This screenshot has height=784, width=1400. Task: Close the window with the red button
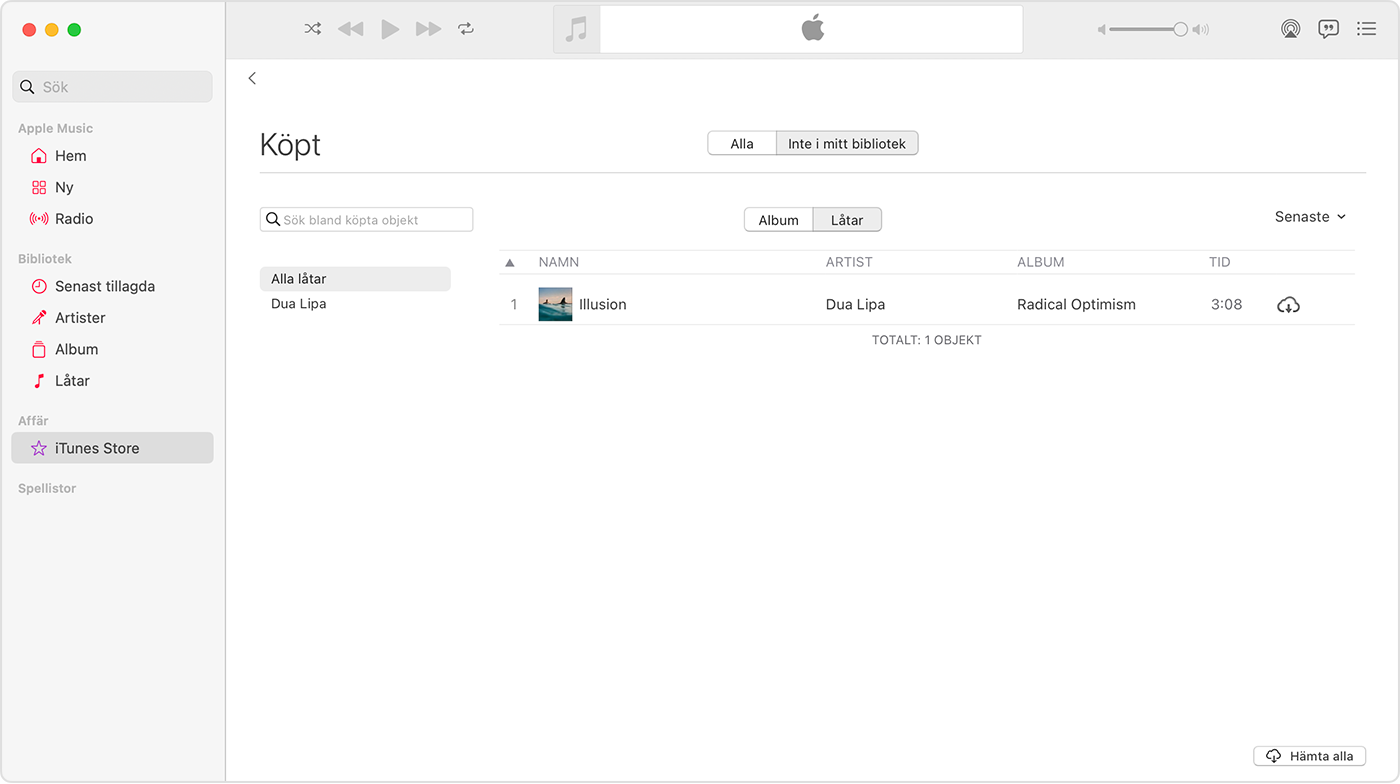tap(30, 30)
